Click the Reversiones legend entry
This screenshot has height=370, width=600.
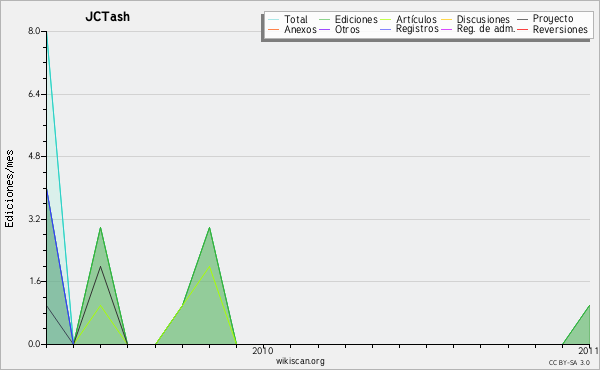point(553,29)
